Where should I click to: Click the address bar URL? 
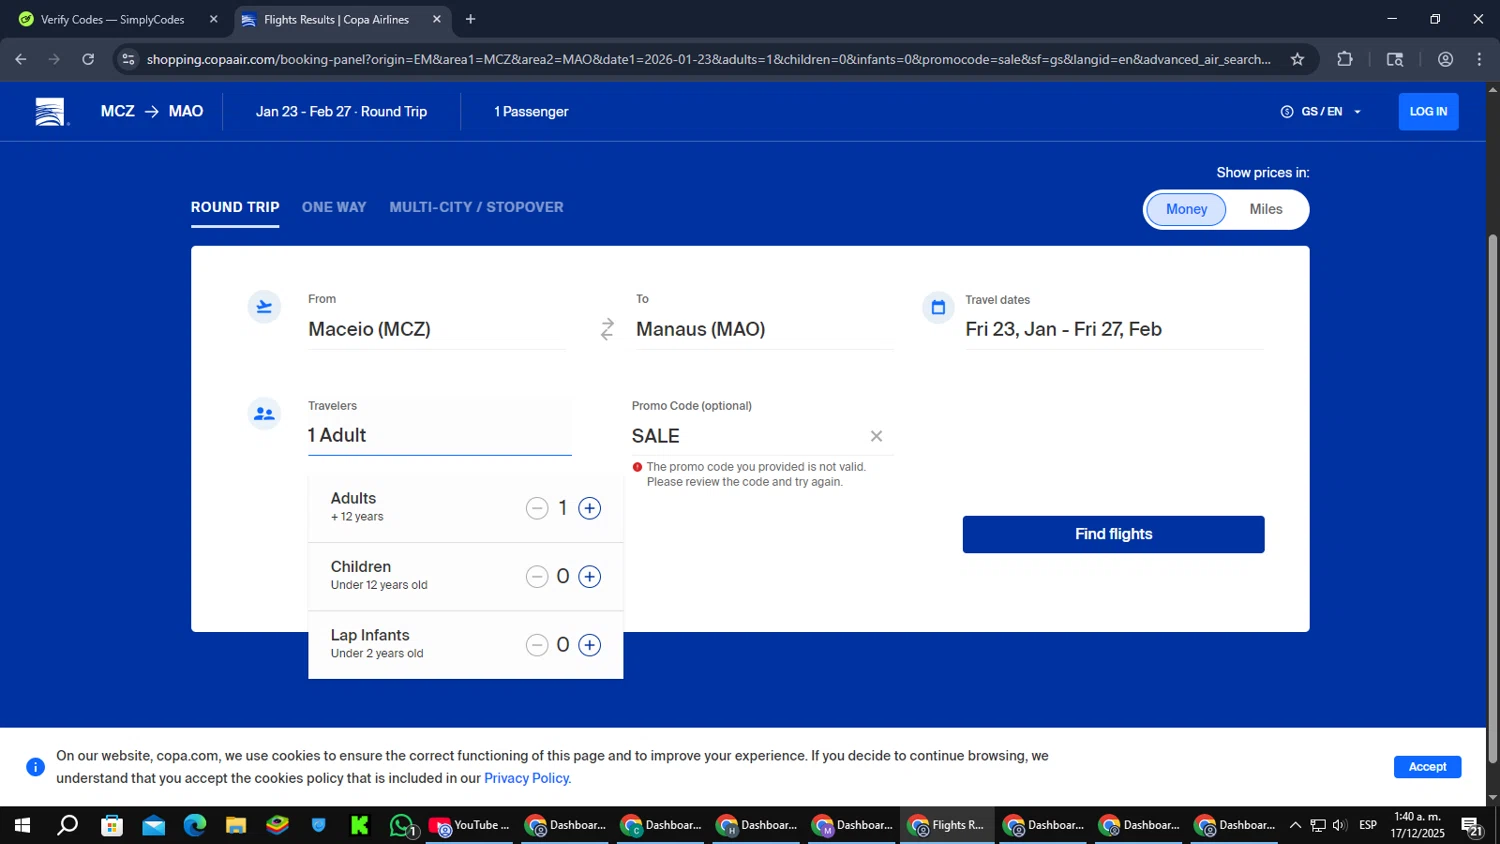point(708,59)
